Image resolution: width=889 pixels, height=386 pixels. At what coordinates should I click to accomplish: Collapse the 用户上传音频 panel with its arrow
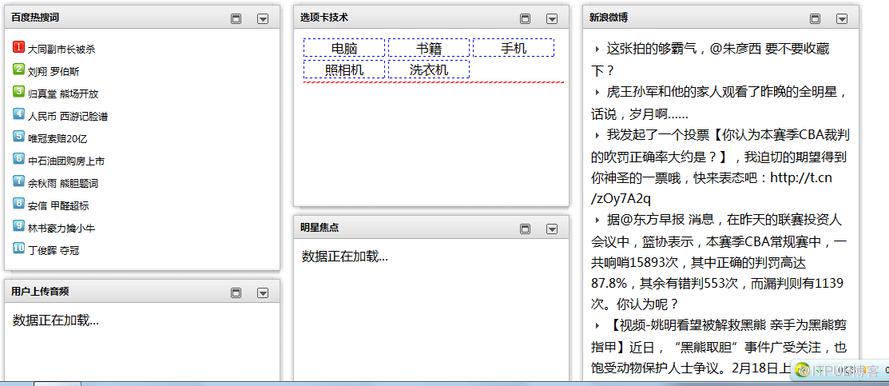(x=263, y=292)
